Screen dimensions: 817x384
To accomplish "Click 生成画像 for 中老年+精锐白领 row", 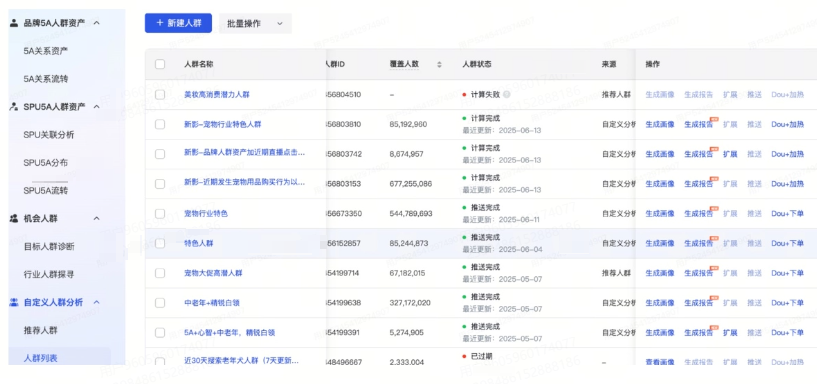I will pyautogui.click(x=660, y=303).
